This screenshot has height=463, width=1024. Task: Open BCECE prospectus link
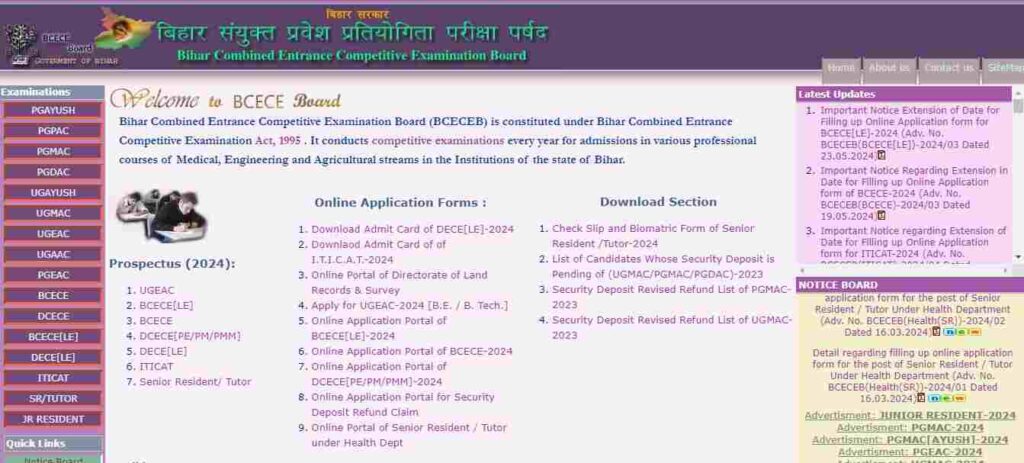[155, 321]
